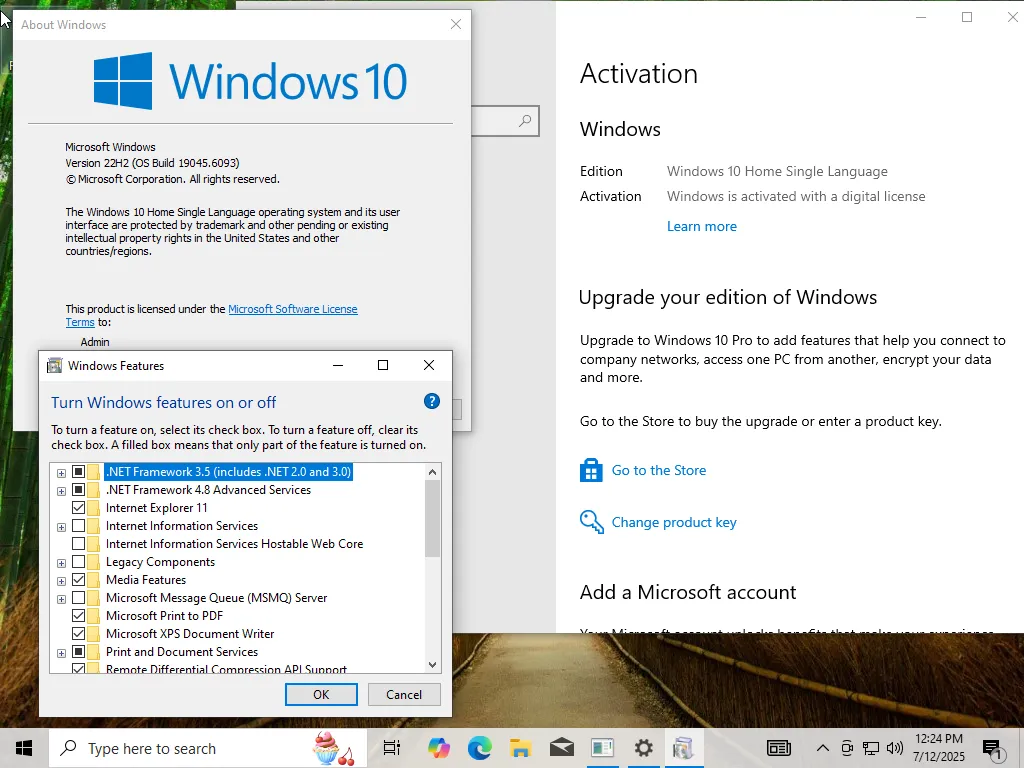Click the Go to the Store link
This screenshot has width=1024, height=768.
click(x=658, y=470)
